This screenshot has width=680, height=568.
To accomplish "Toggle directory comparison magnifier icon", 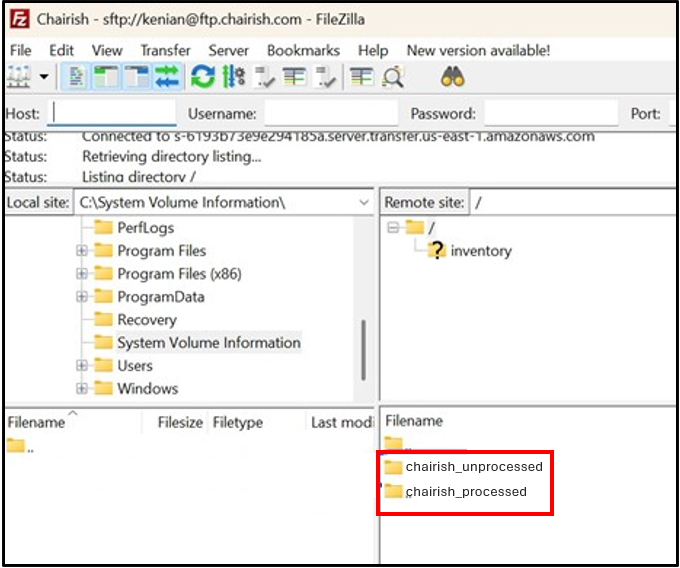I will (393, 77).
